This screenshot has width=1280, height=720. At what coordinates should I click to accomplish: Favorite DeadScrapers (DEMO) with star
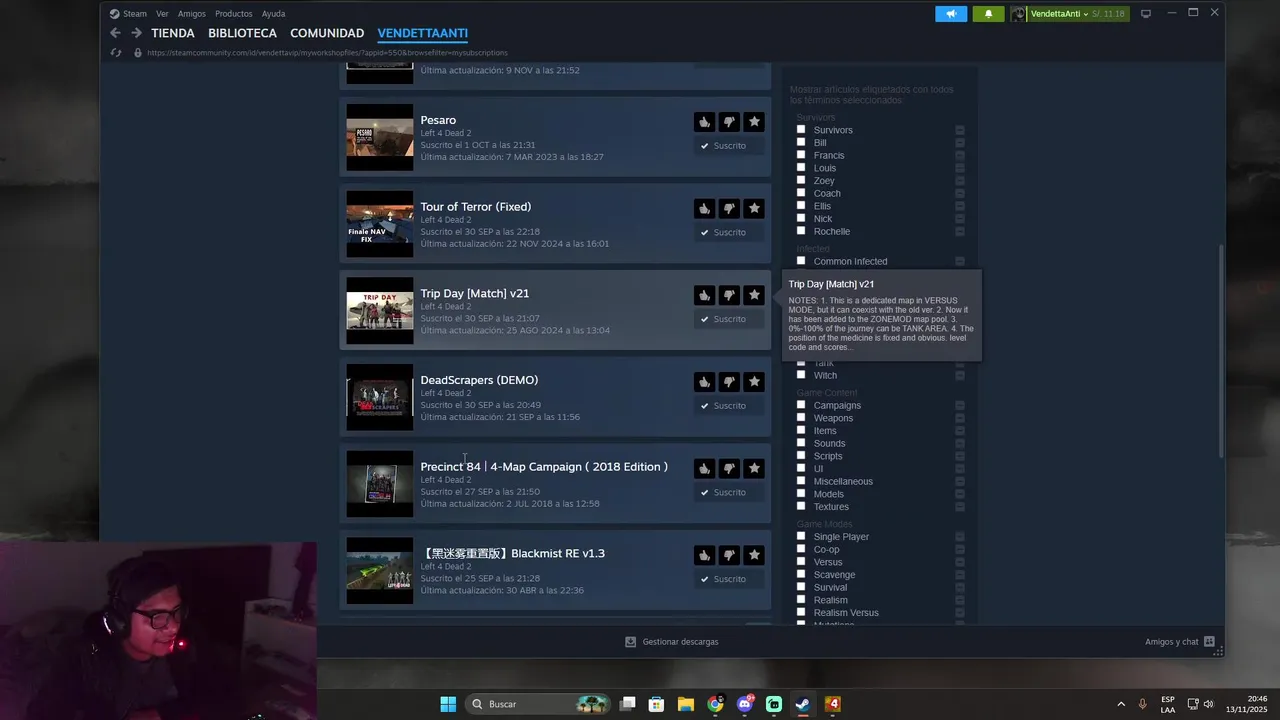pos(754,382)
